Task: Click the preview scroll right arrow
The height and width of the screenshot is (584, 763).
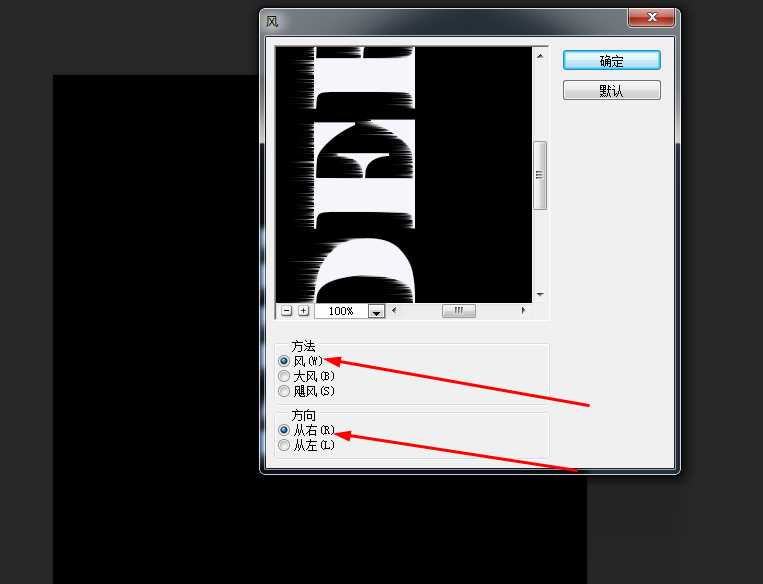Action: tap(523, 311)
